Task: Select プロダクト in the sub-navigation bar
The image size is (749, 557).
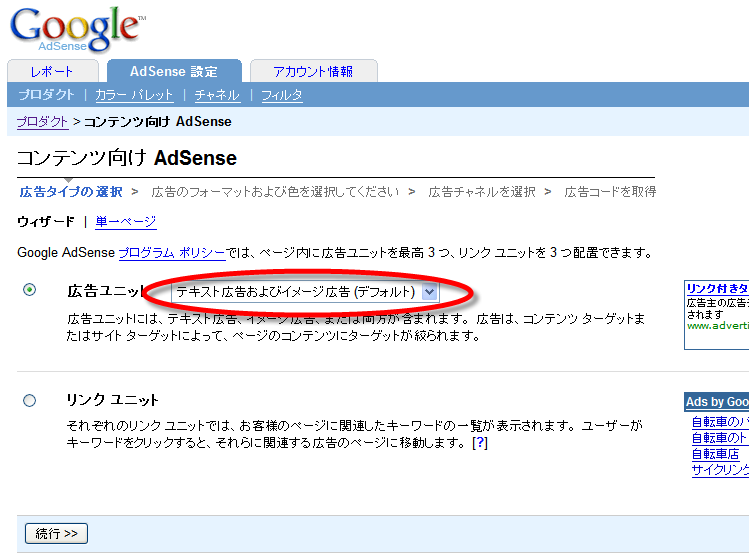Action: click(x=46, y=95)
